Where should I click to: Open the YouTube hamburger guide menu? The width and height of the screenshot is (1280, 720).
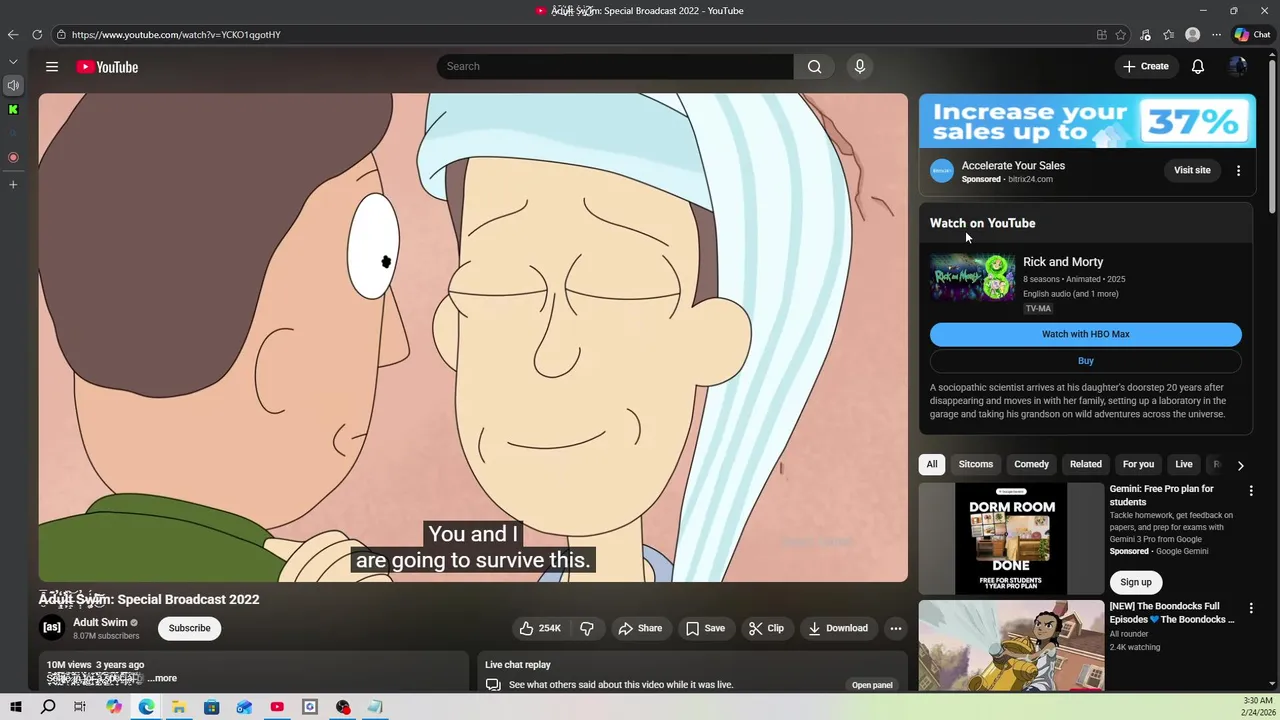tap(52, 67)
